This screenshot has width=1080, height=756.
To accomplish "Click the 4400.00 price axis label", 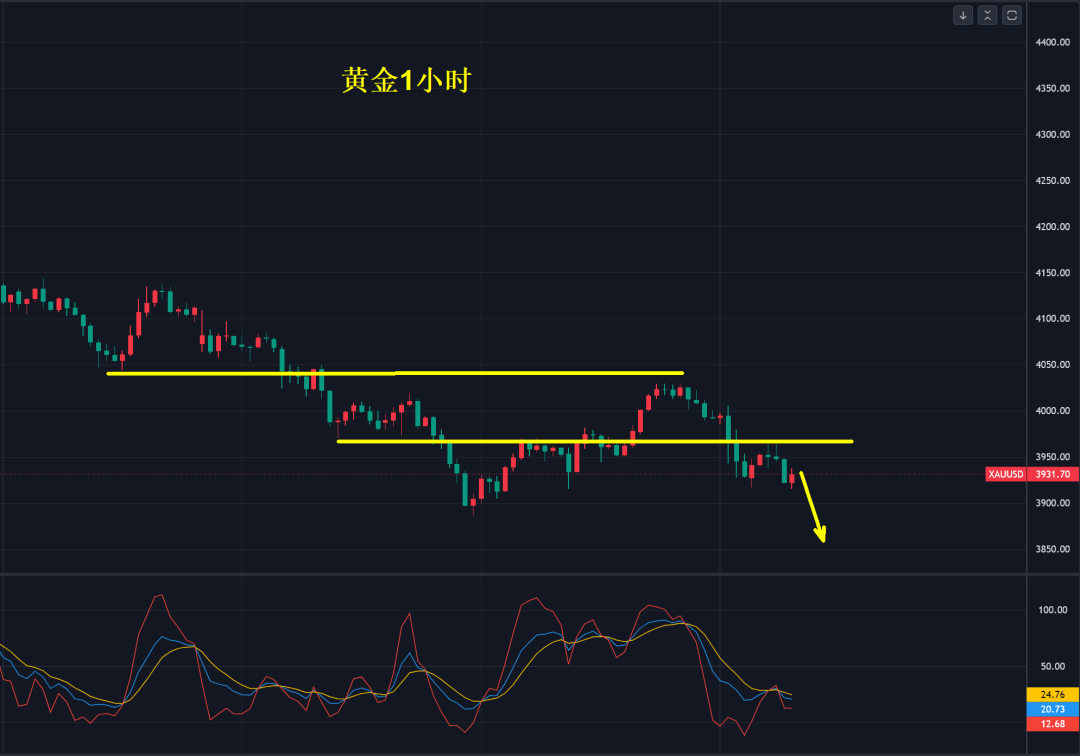I will pyautogui.click(x=1053, y=43).
